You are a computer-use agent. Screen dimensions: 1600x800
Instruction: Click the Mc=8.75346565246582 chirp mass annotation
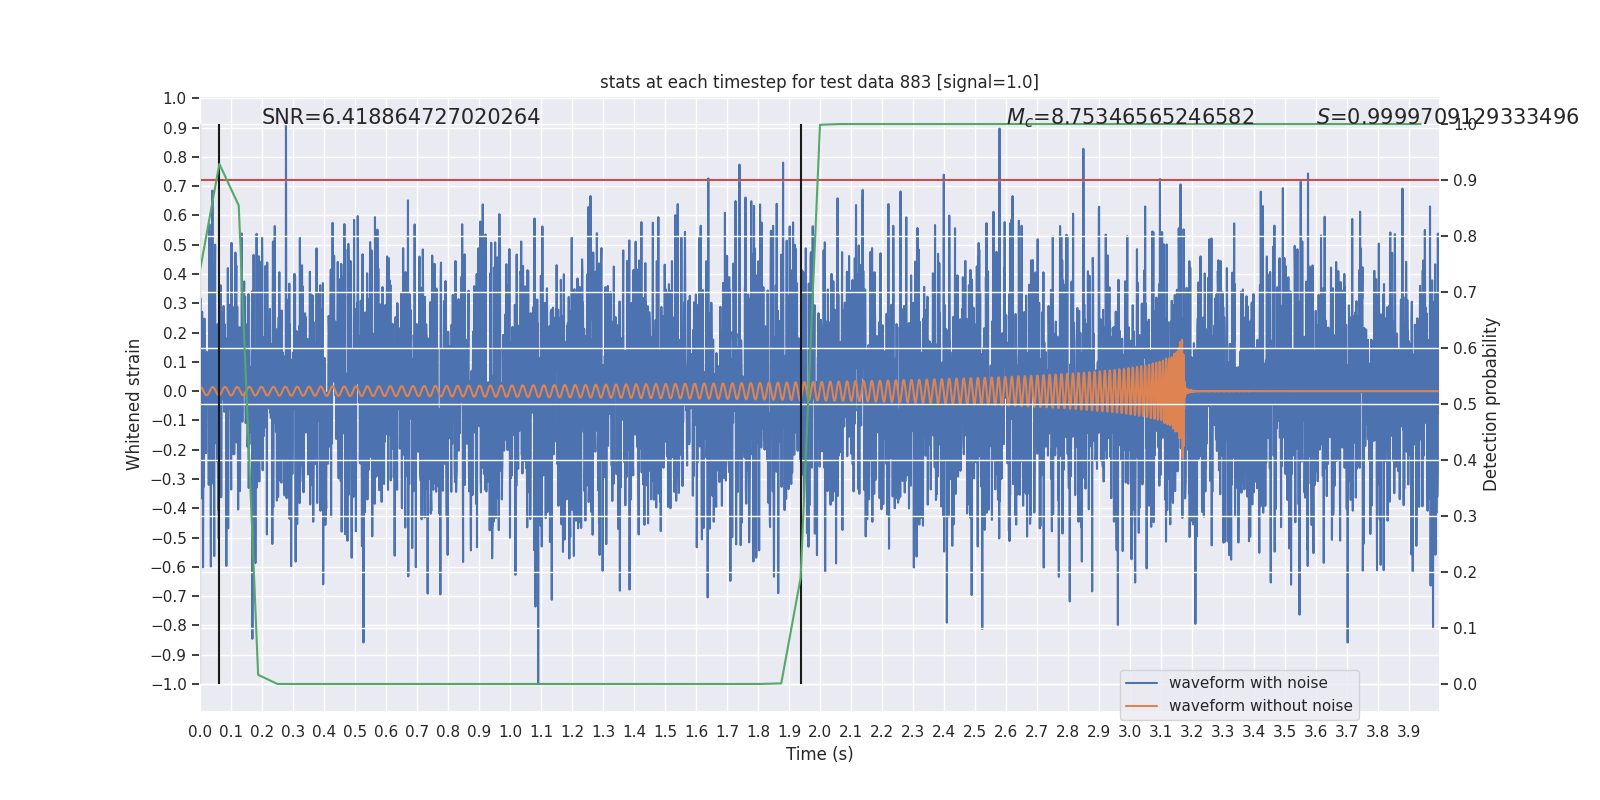click(1130, 117)
